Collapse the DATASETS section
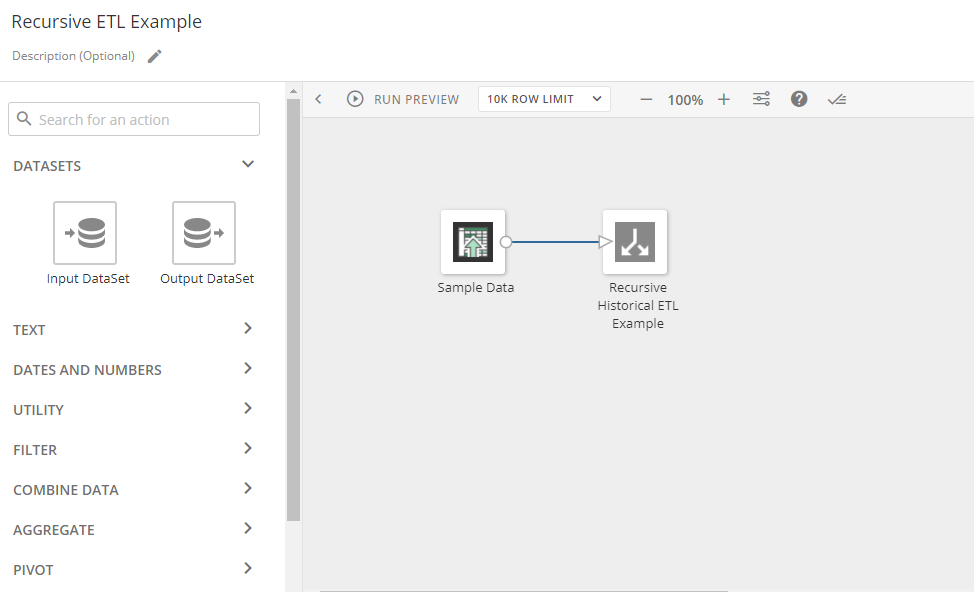974x592 pixels. point(247,165)
